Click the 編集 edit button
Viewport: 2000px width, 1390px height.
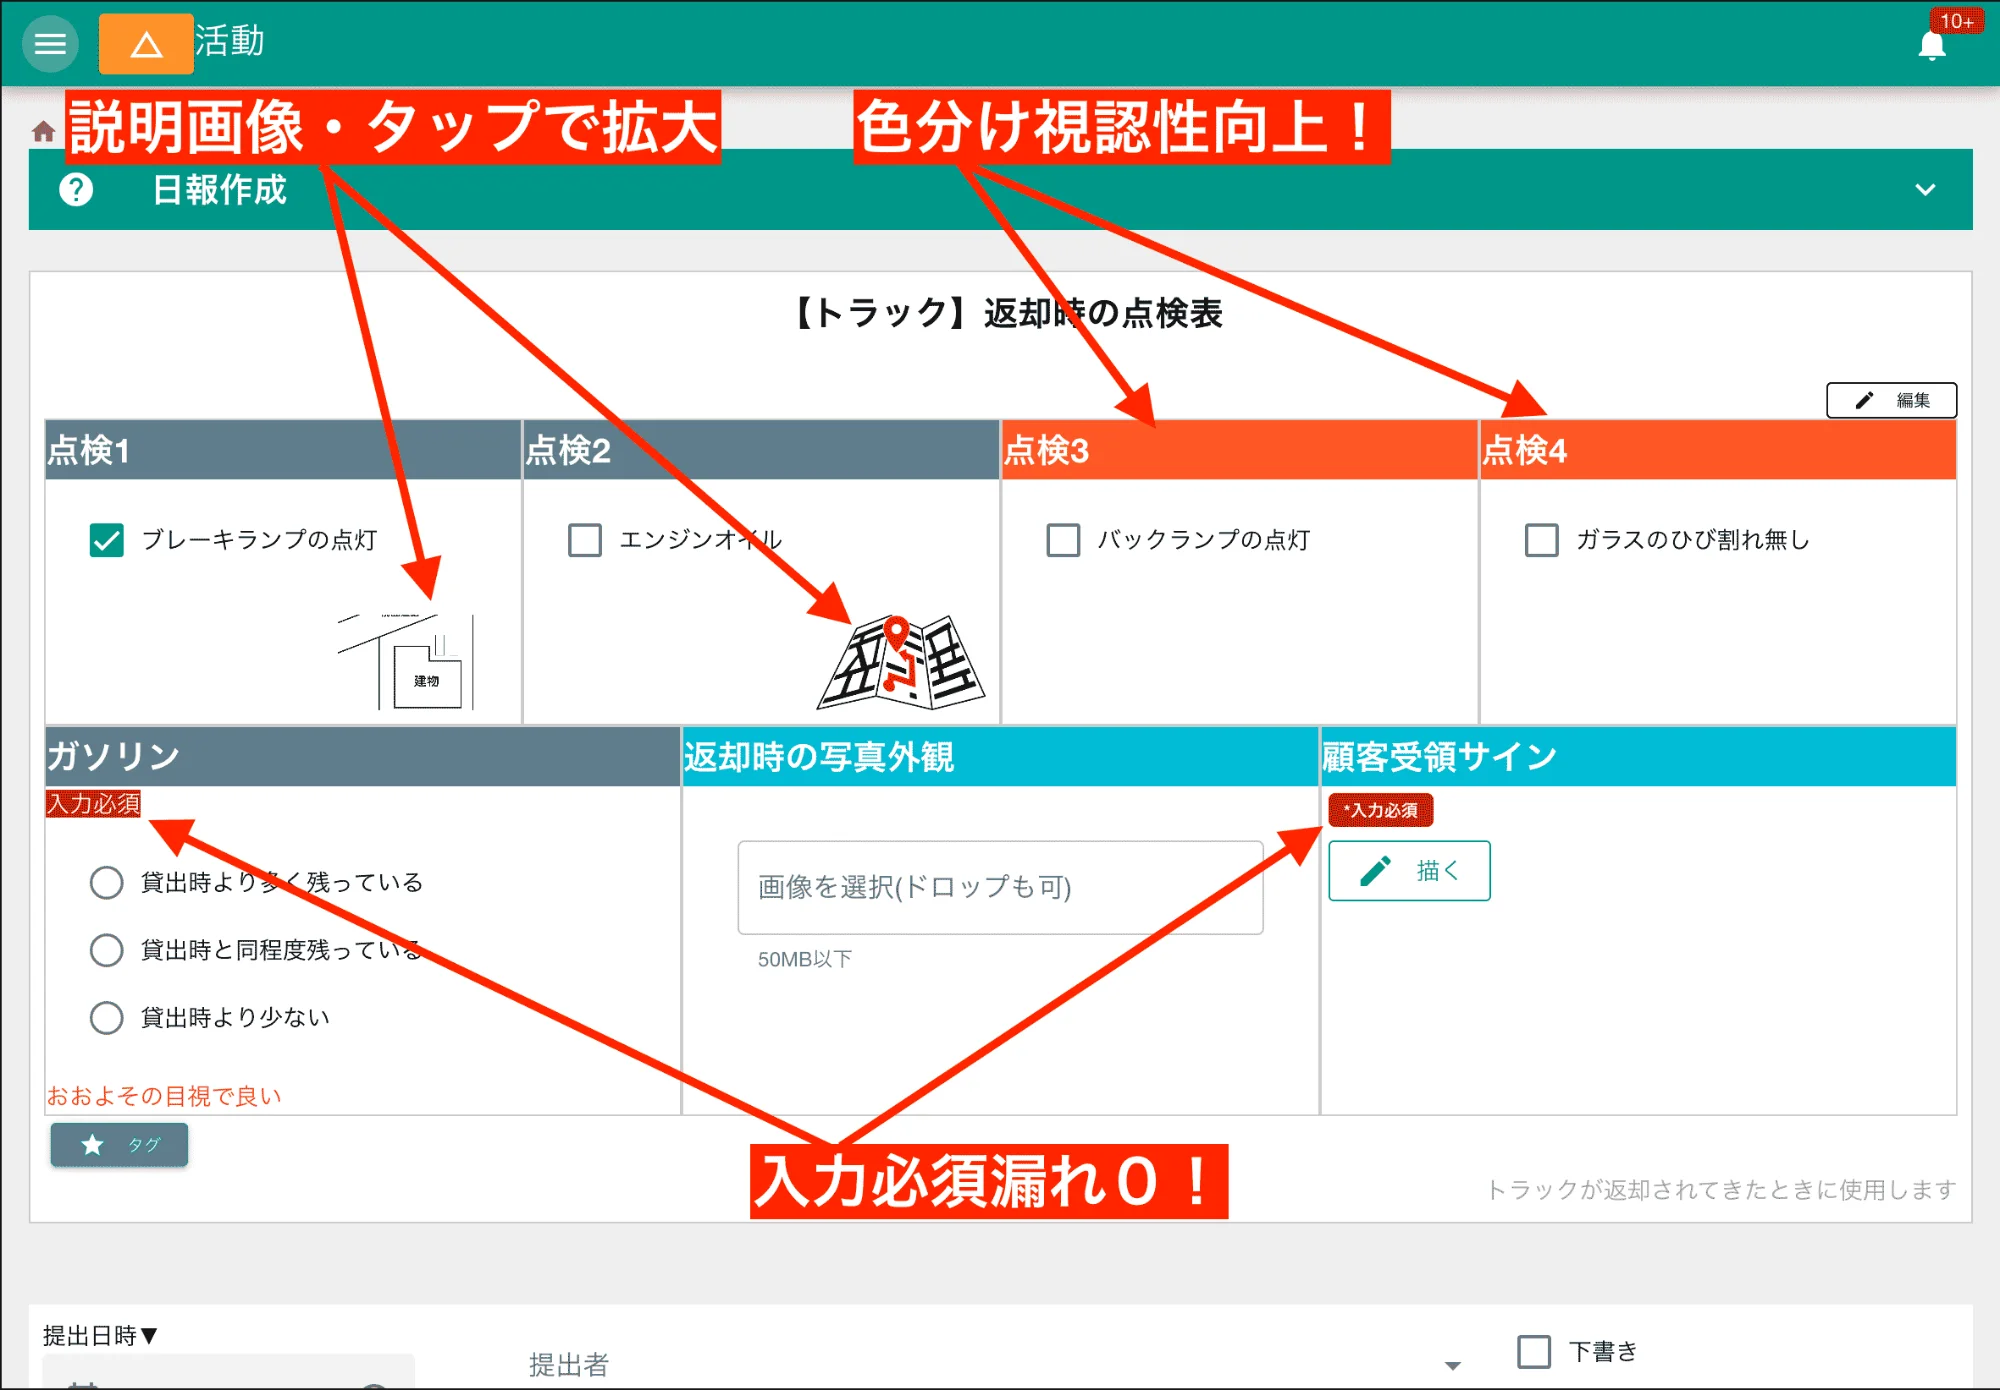(x=1893, y=399)
